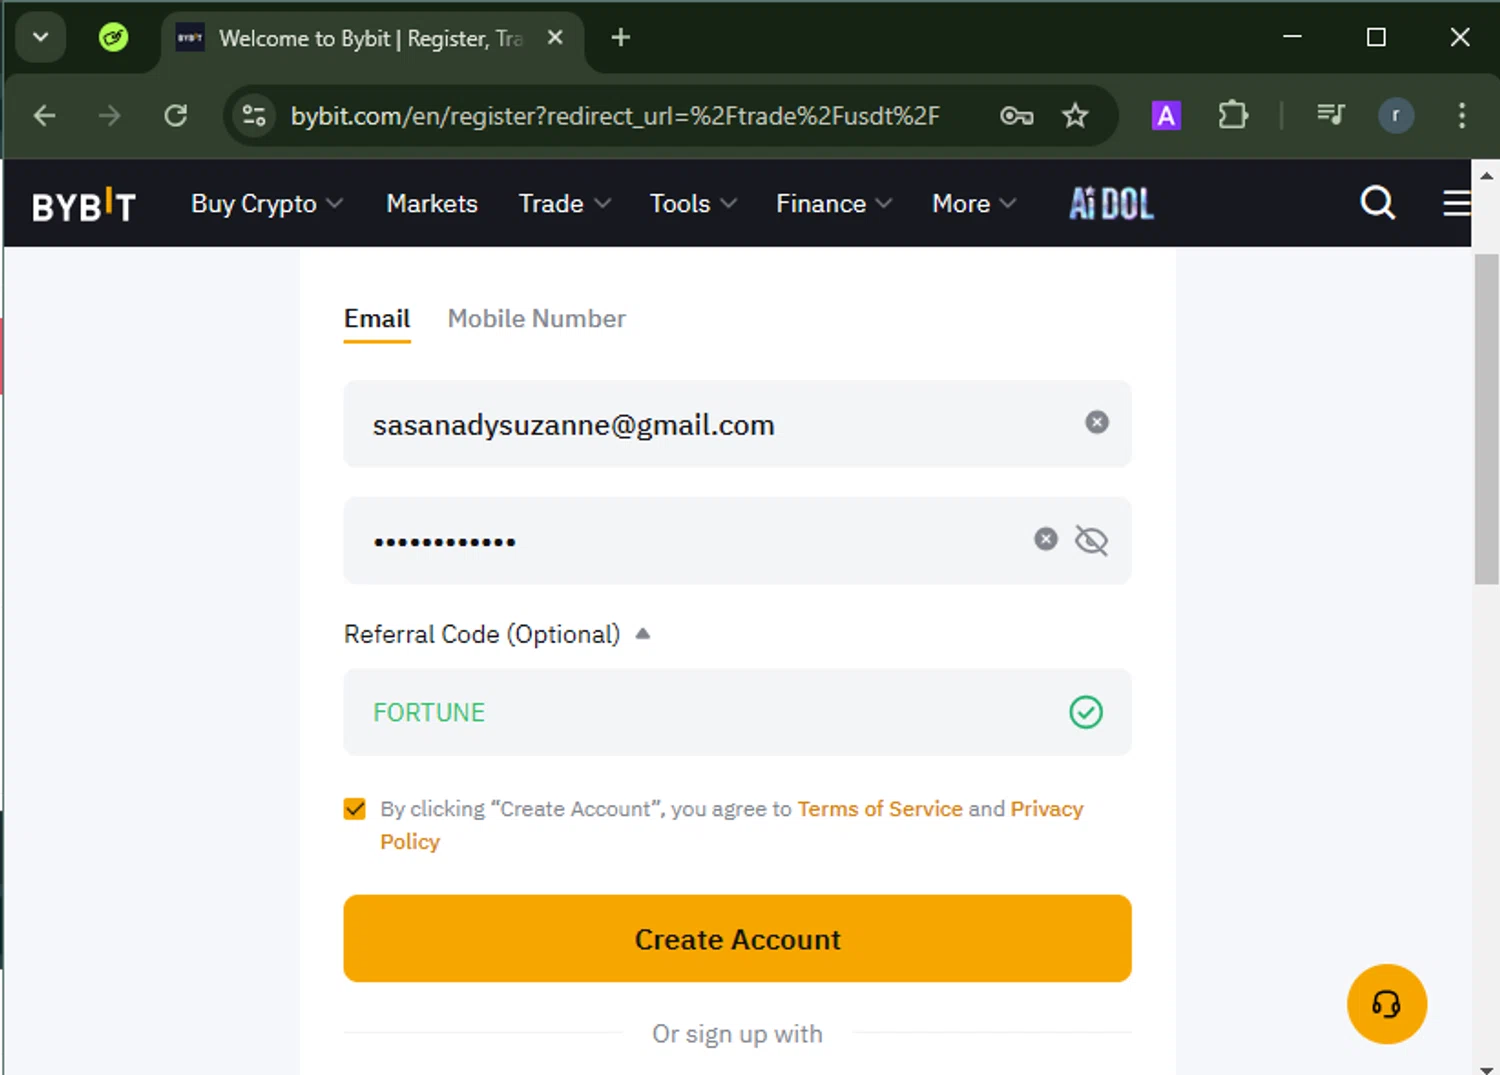Open the extensions puzzle icon

pyautogui.click(x=1233, y=116)
